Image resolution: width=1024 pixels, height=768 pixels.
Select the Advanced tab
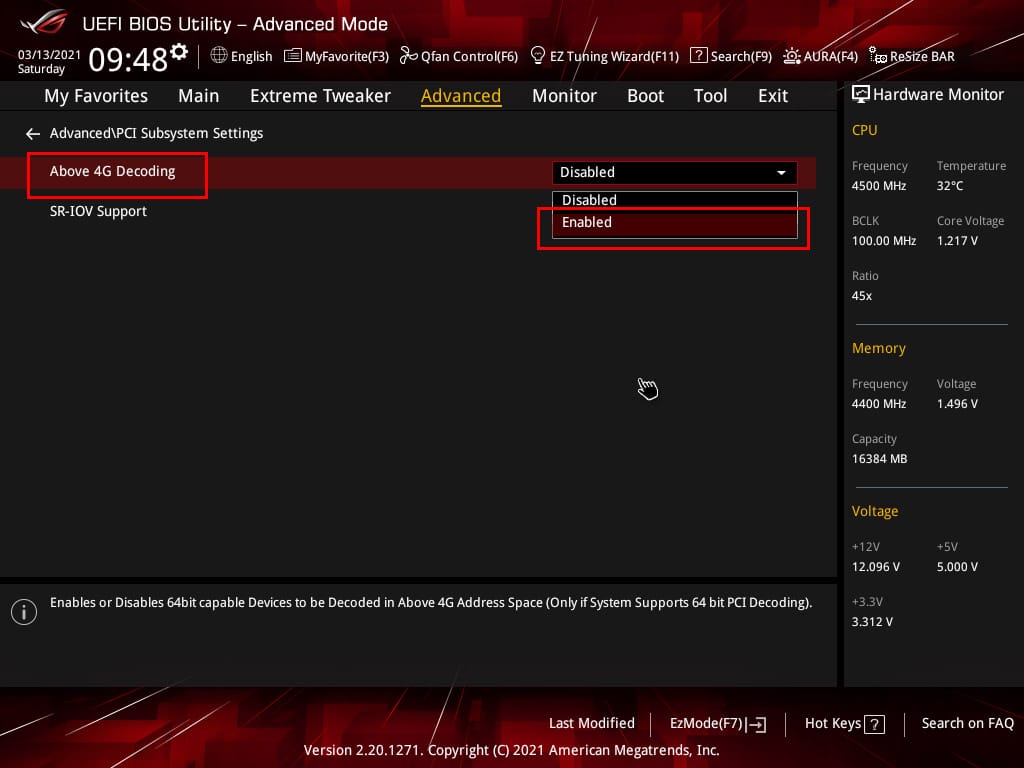click(x=461, y=96)
